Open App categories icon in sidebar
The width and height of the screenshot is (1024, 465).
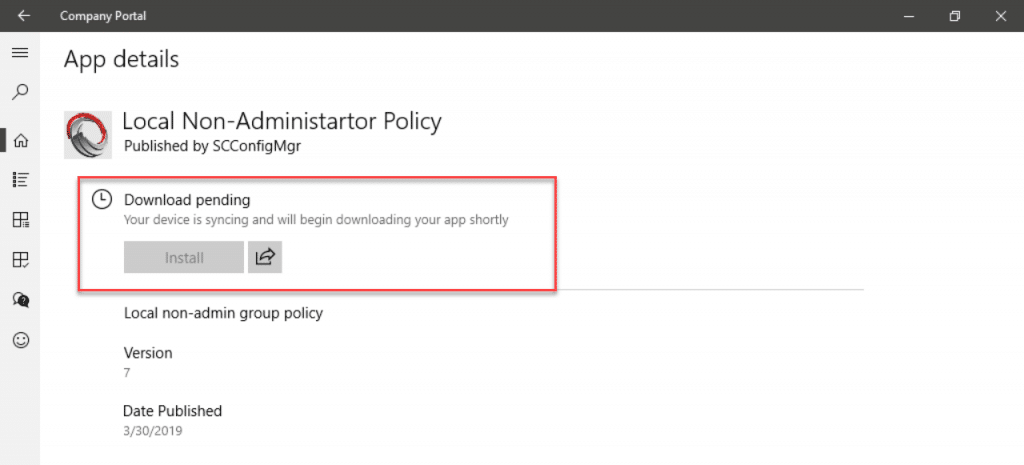[21, 220]
